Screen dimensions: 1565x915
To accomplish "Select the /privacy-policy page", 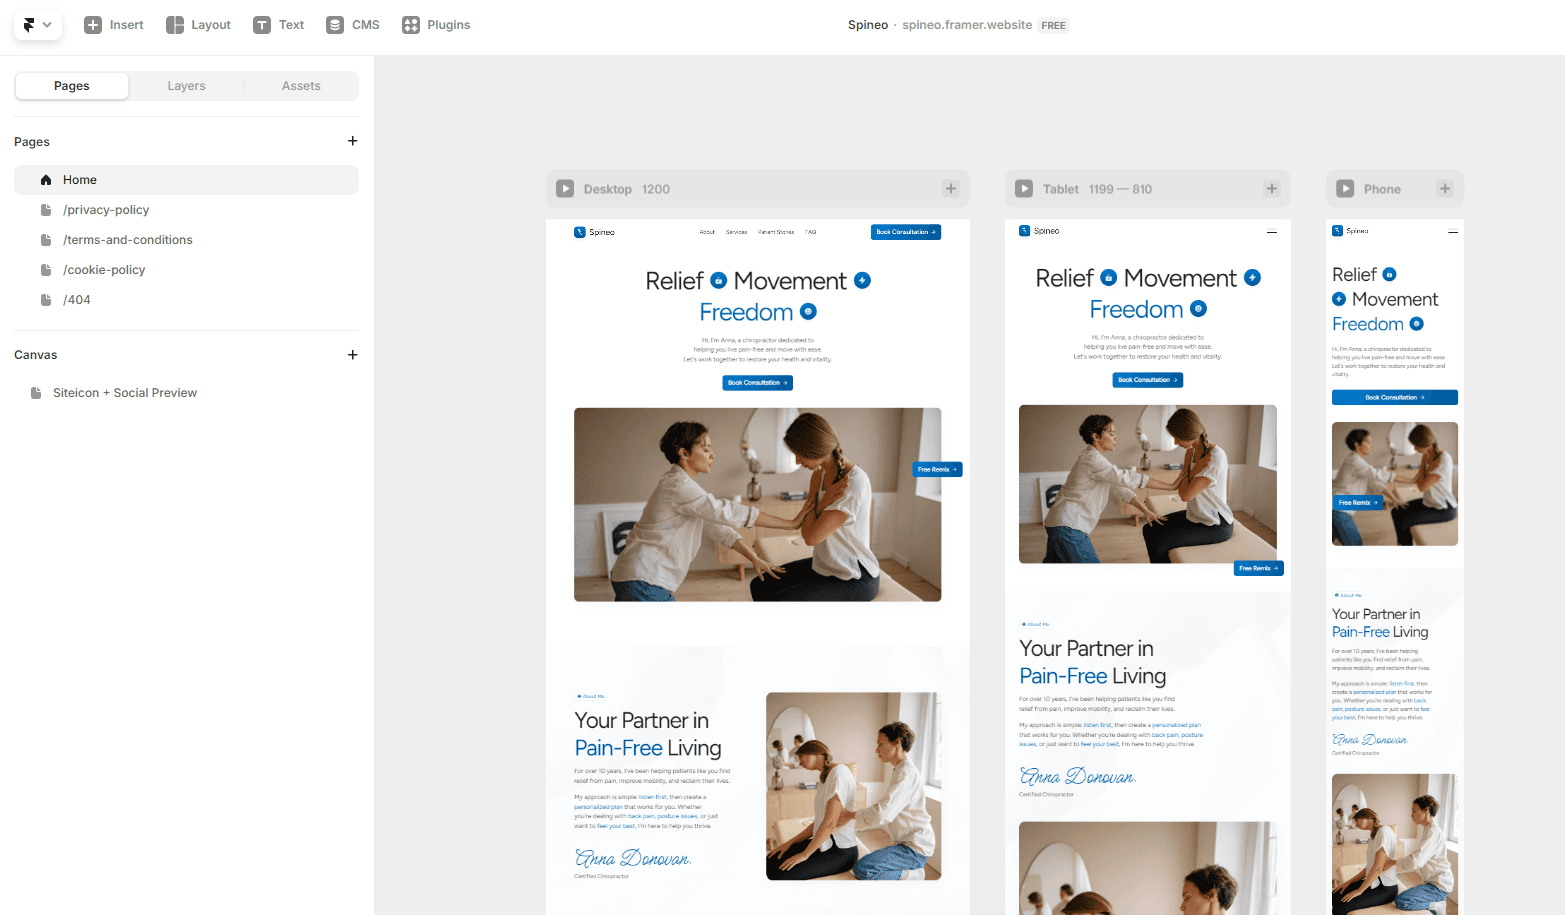I will click(186, 210).
